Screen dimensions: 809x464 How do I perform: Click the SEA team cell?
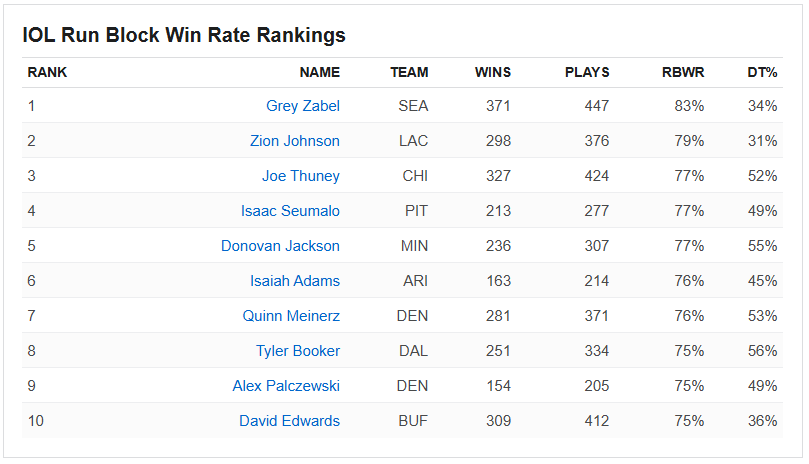[412, 106]
